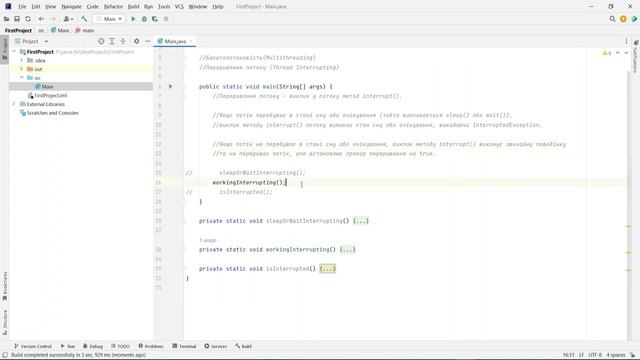Close the Main.java editor tab
The height and width of the screenshot is (360, 640).
(191, 41)
